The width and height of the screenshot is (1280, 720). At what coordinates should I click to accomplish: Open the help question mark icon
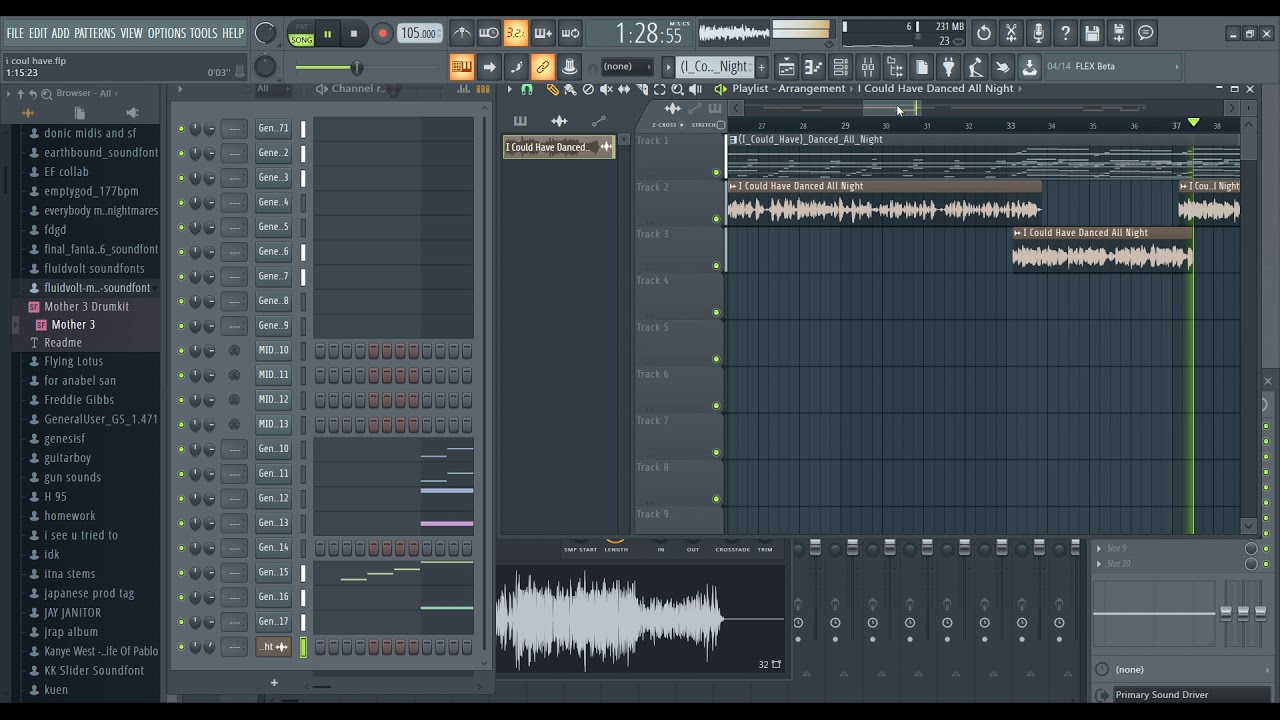coord(1065,33)
